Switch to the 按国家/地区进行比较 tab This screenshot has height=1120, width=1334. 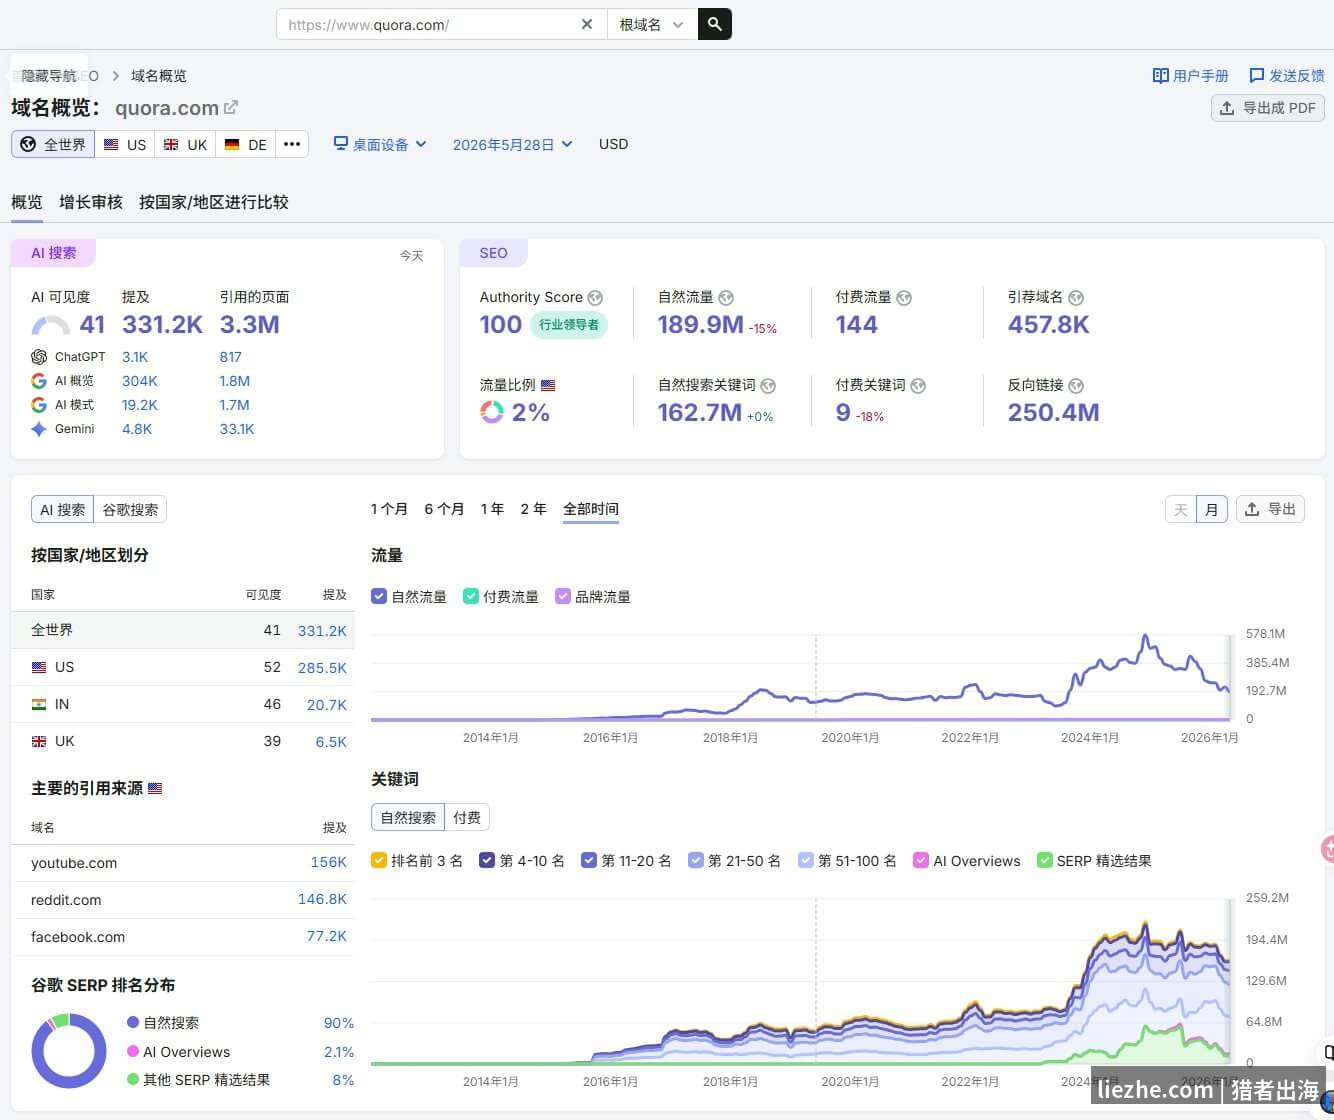tap(214, 202)
